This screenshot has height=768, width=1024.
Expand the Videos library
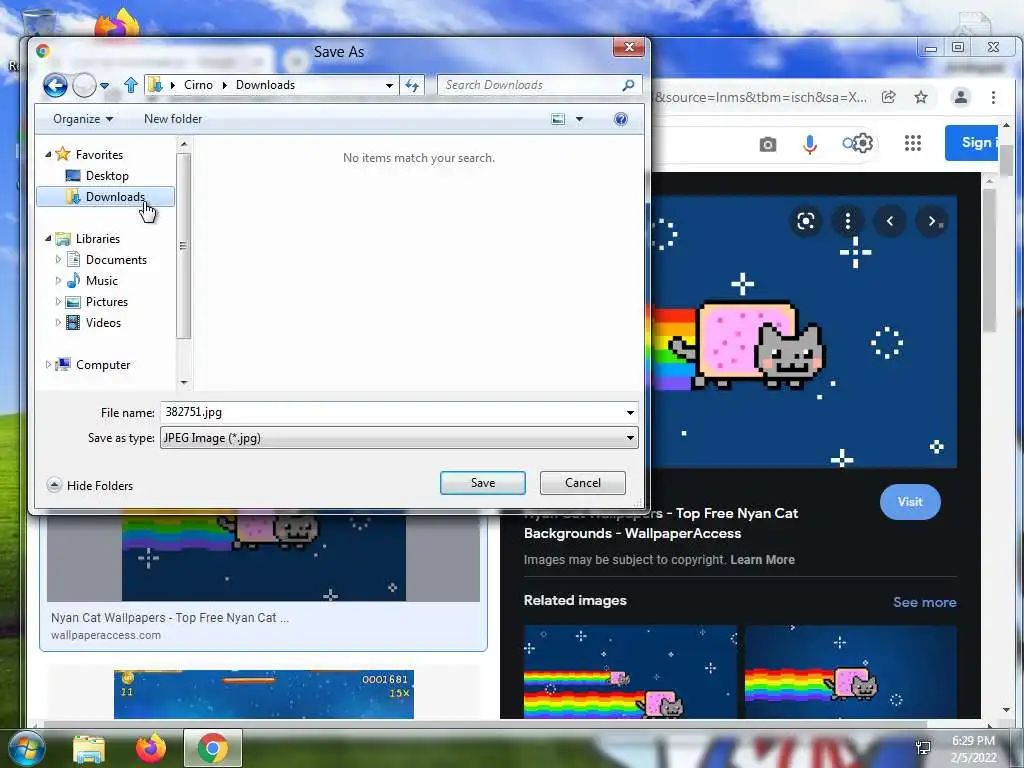(x=58, y=323)
